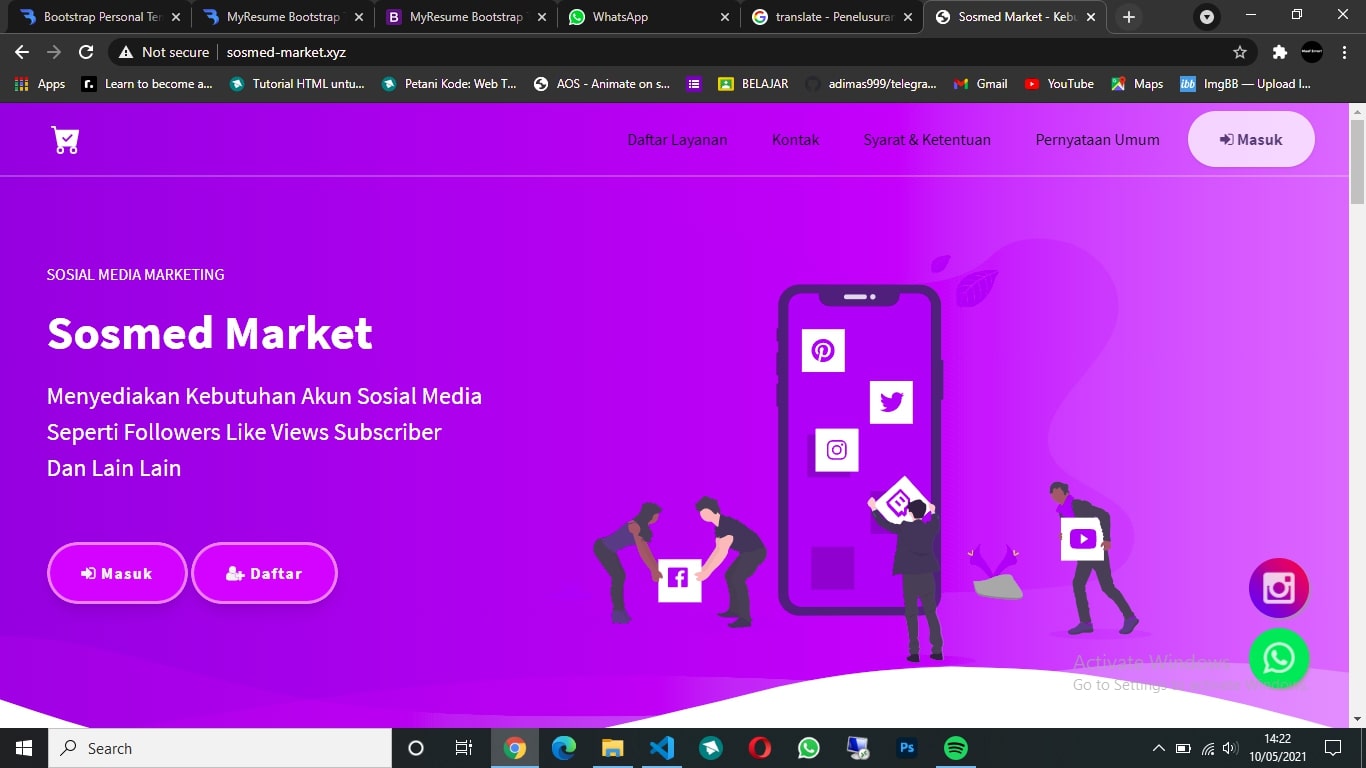
Task: Open Spotify from the taskbar
Action: tap(955, 748)
